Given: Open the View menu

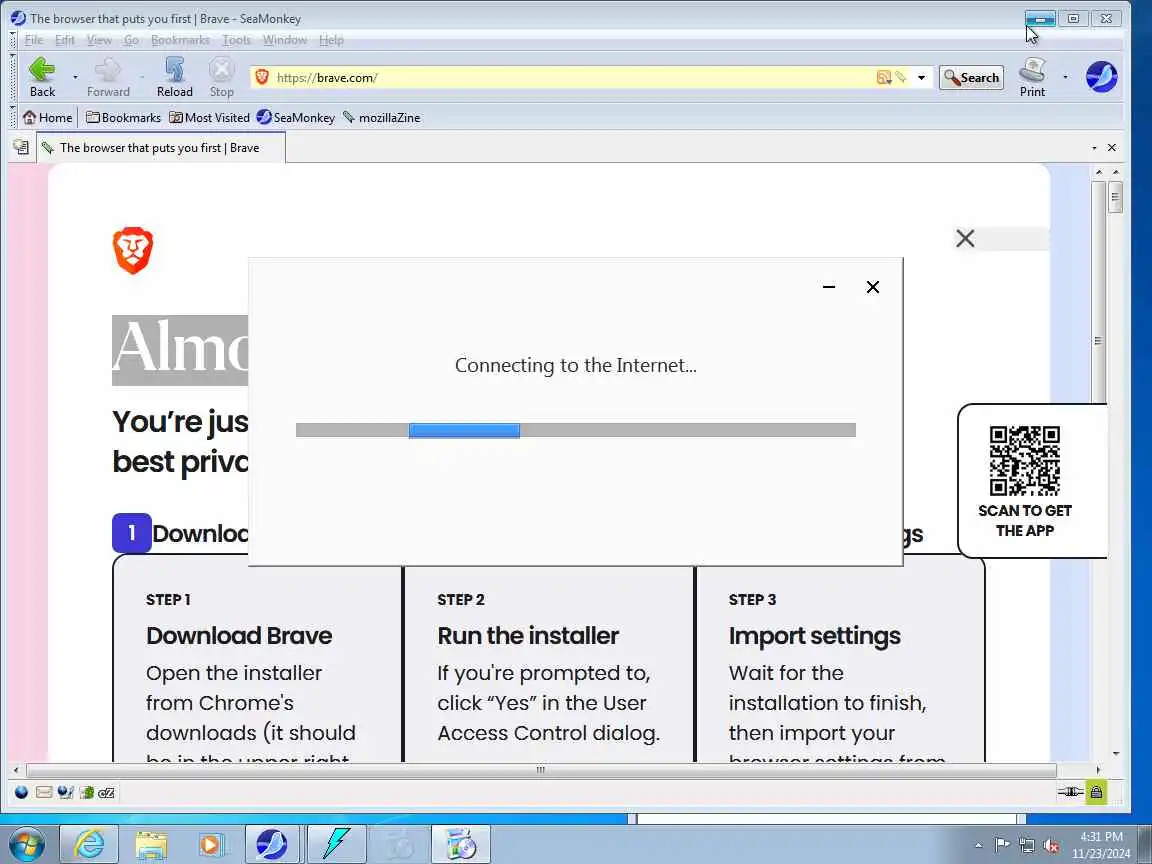Looking at the screenshot, I should click(99, 40).
